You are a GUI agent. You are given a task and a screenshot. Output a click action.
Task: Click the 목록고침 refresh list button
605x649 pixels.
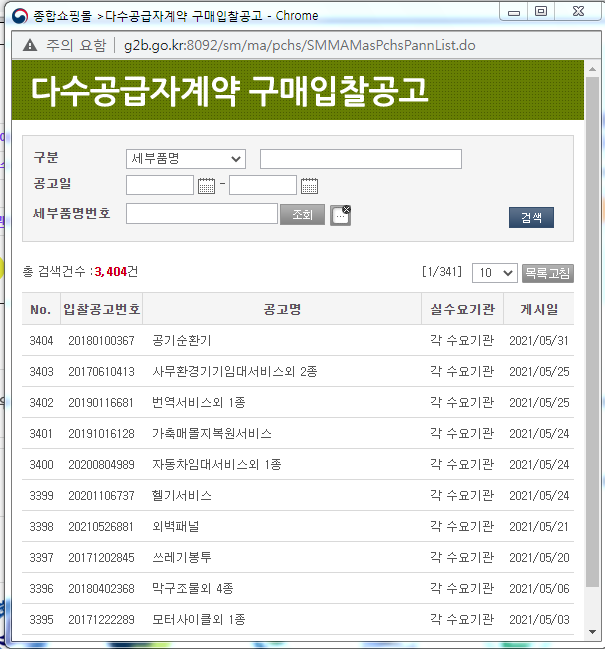548,273
